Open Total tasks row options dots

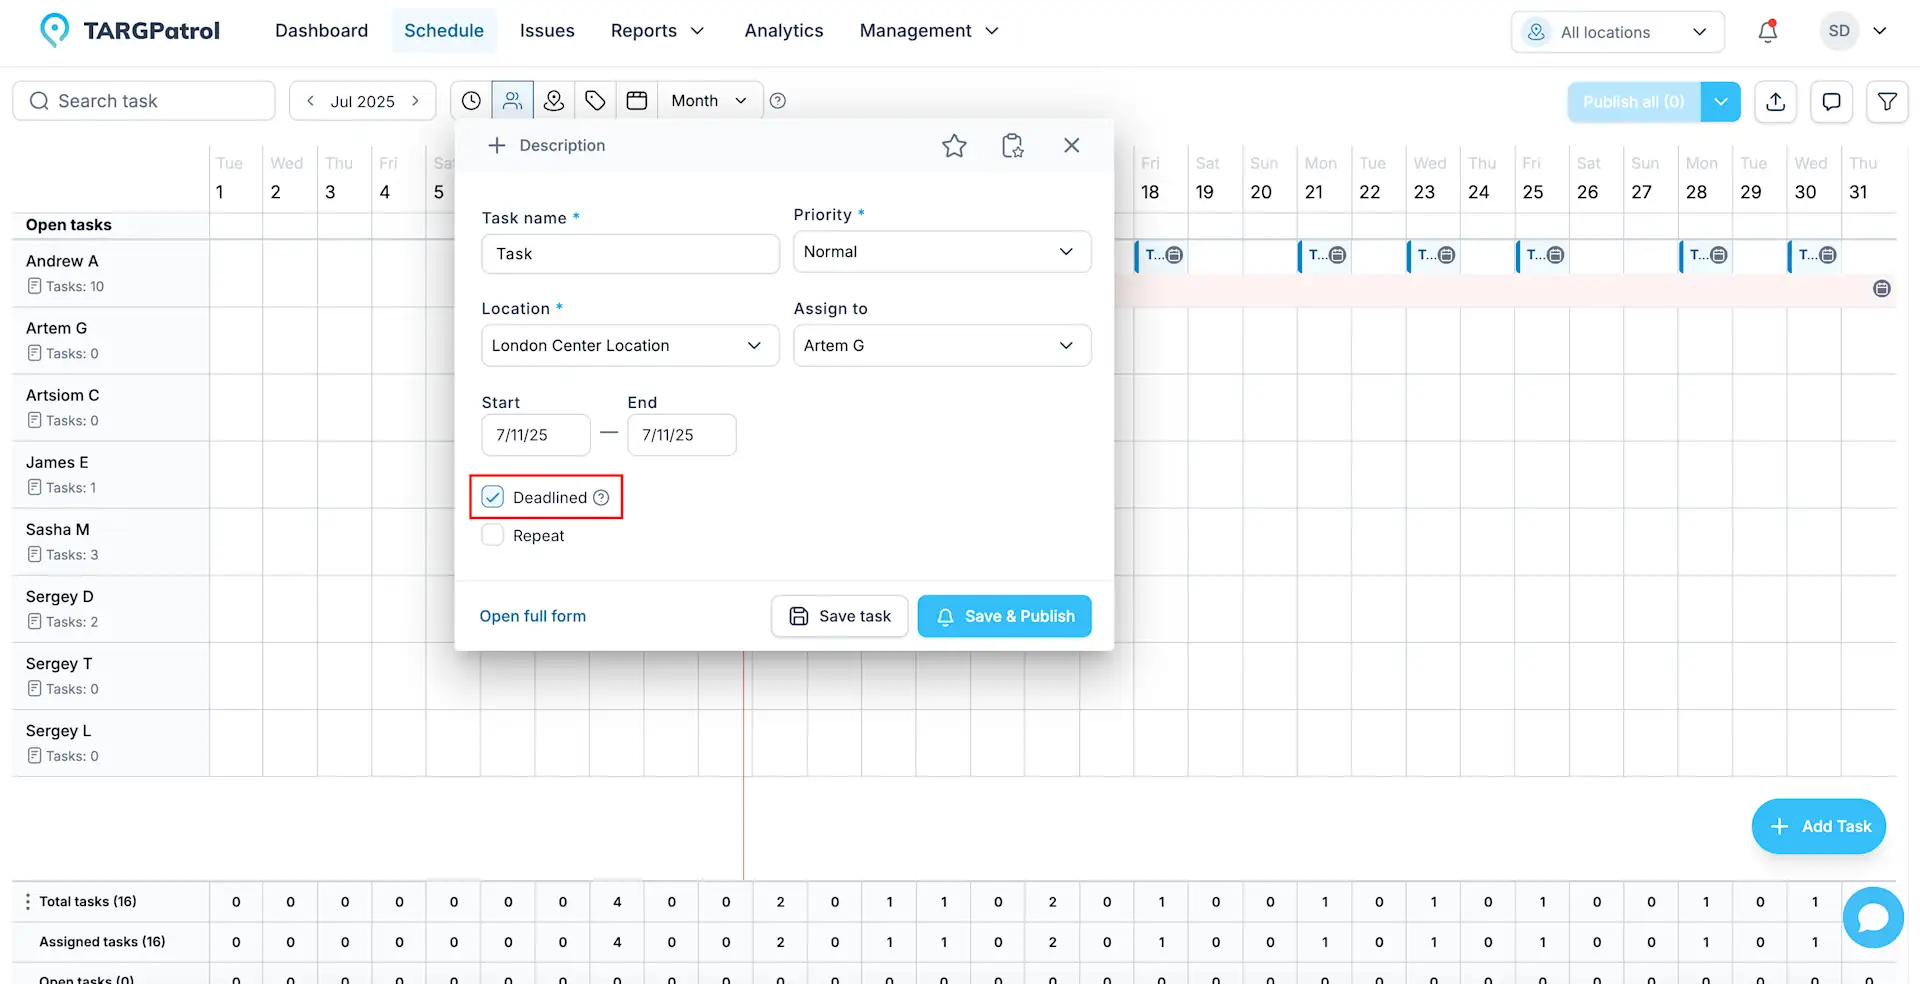click(x=27, y=902)
